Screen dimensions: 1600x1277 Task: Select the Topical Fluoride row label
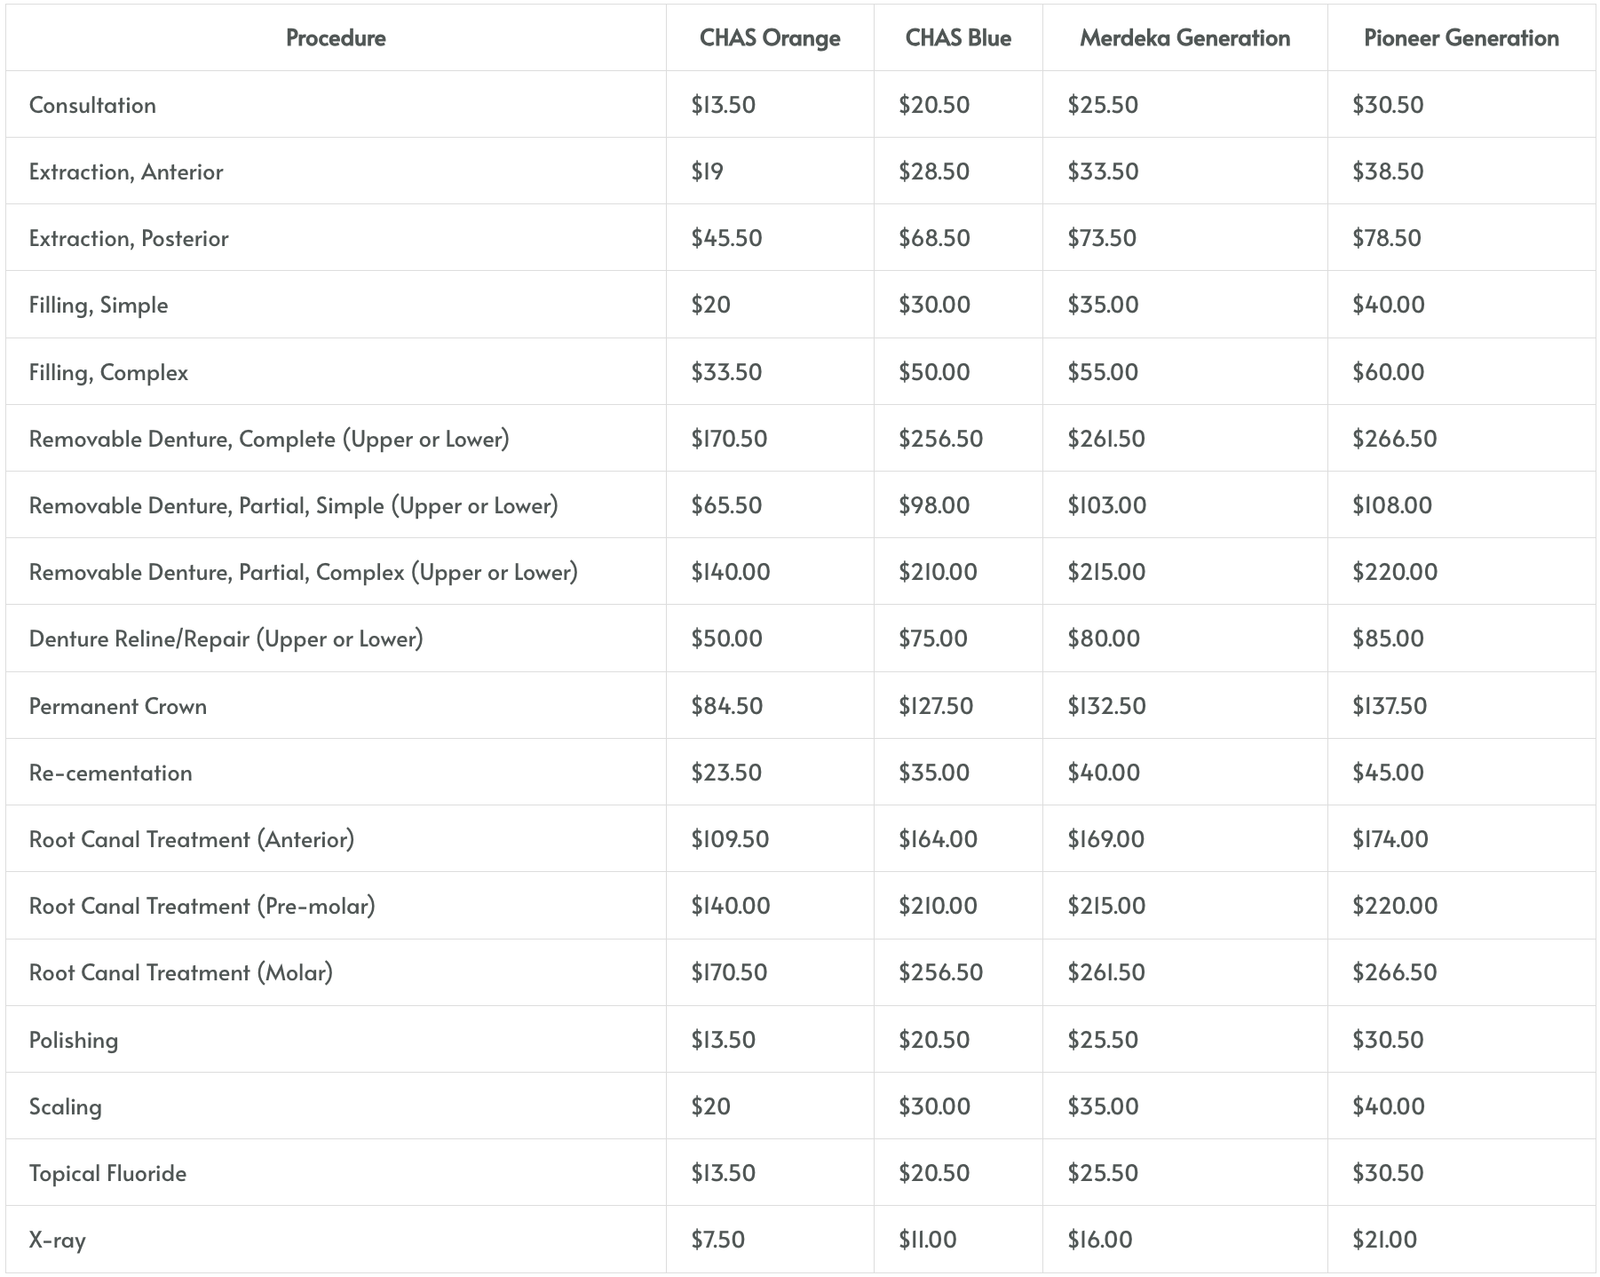[x=108, y=1173]
